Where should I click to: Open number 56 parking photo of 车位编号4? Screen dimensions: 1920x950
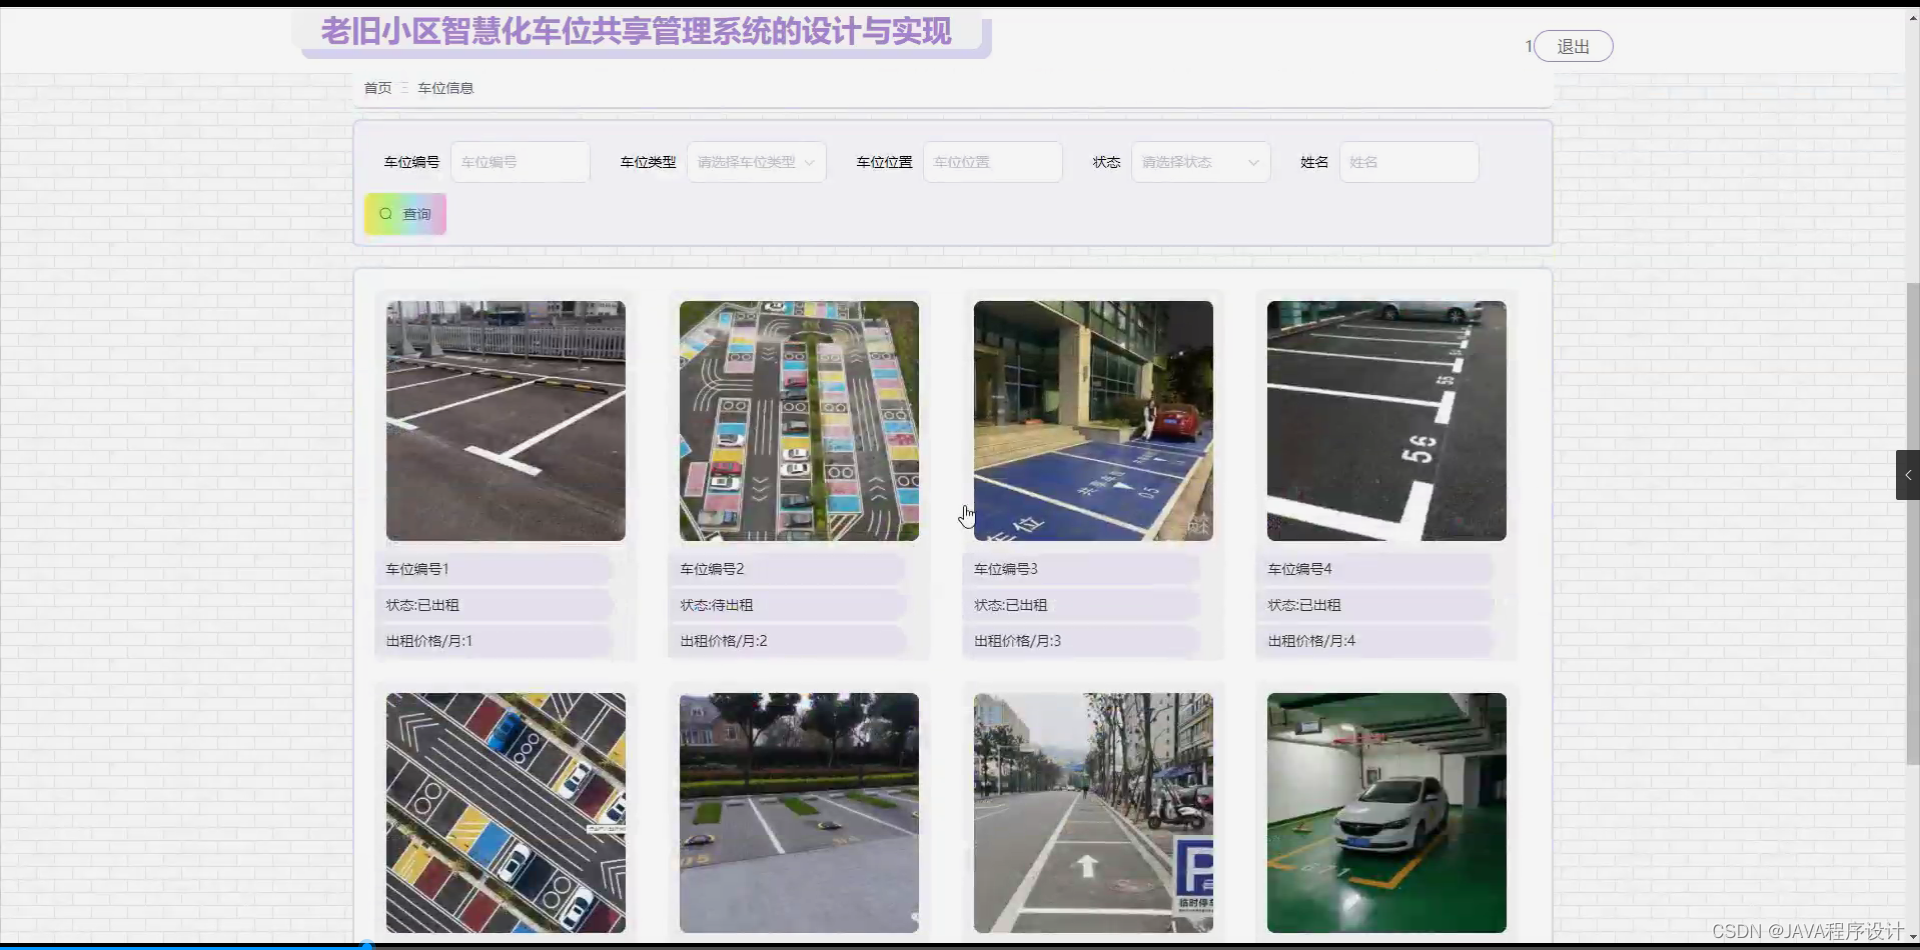coord(1386,421)
